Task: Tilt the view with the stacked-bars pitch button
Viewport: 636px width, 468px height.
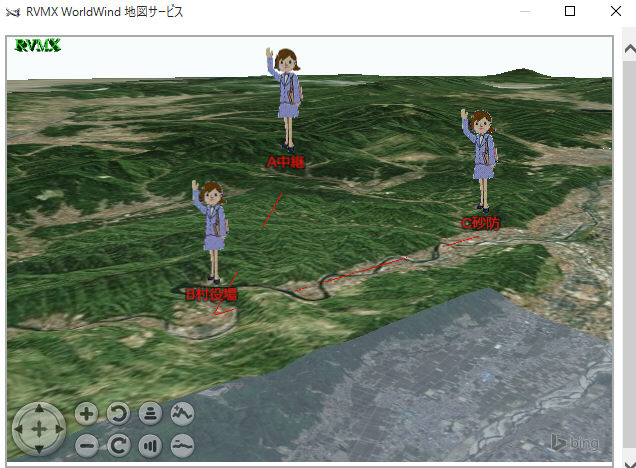Action: [150, 413]
